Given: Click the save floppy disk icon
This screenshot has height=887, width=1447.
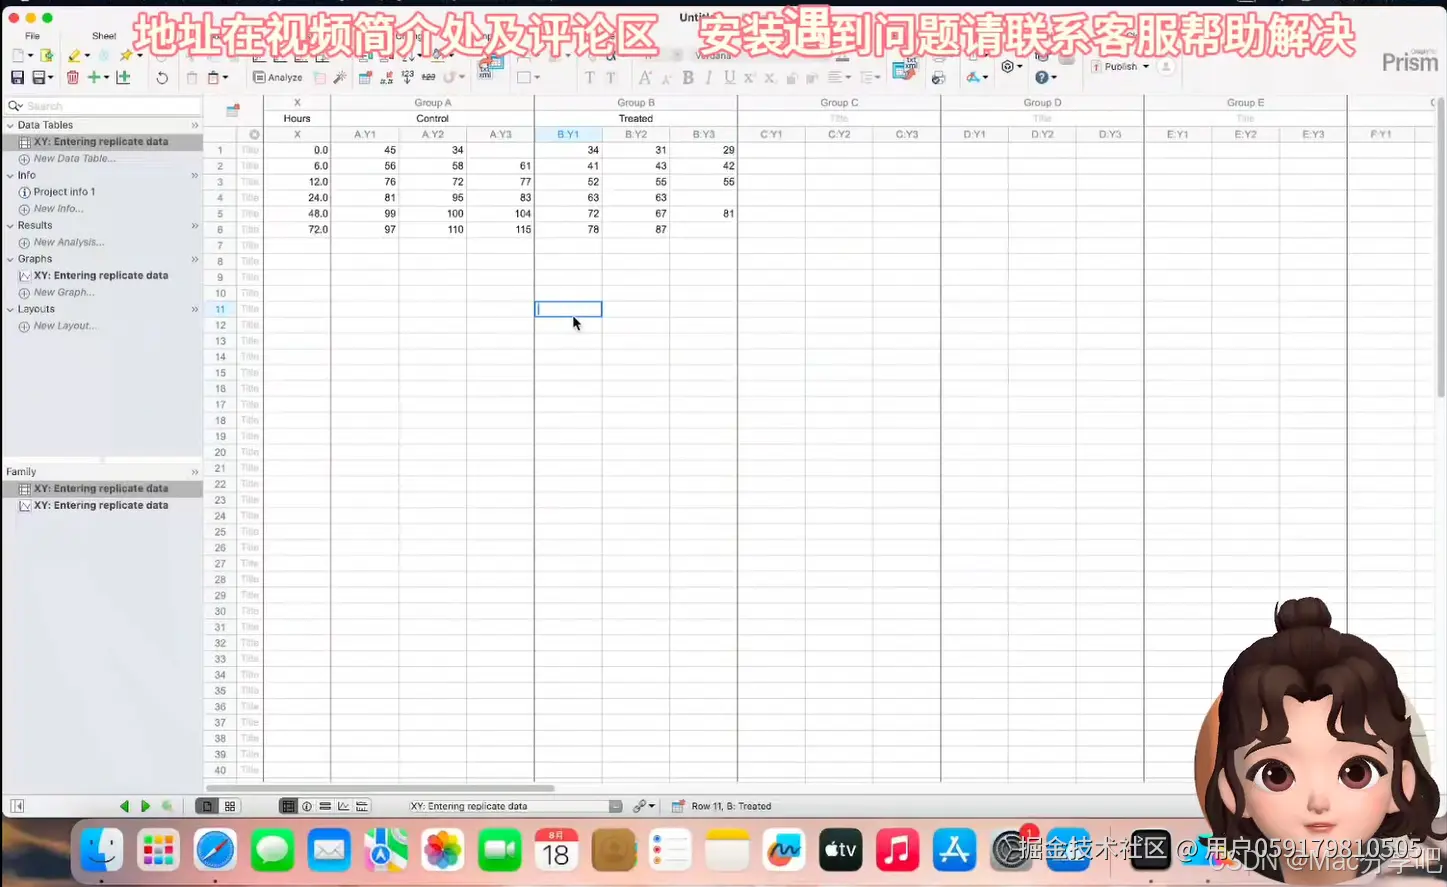Looking at the screenshot, I should [x=17, y=77].
